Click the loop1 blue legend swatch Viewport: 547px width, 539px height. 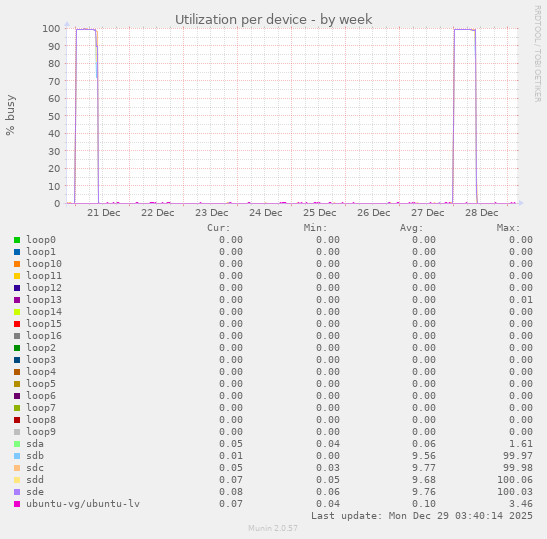(17, 252)
